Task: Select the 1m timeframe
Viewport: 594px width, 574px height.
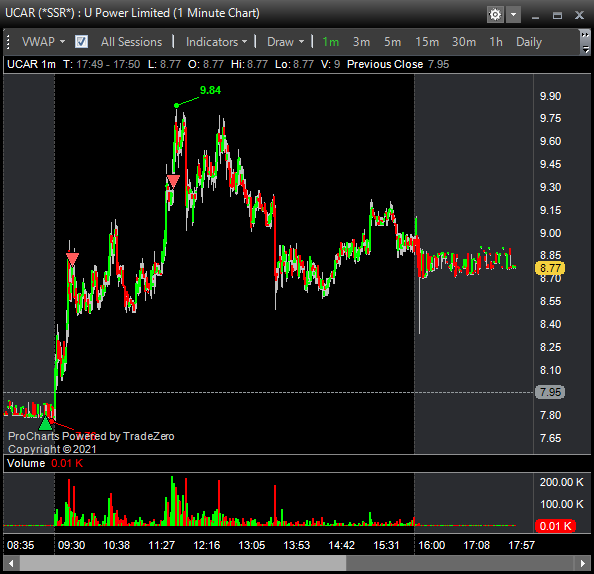Action: tap(330, 42)
